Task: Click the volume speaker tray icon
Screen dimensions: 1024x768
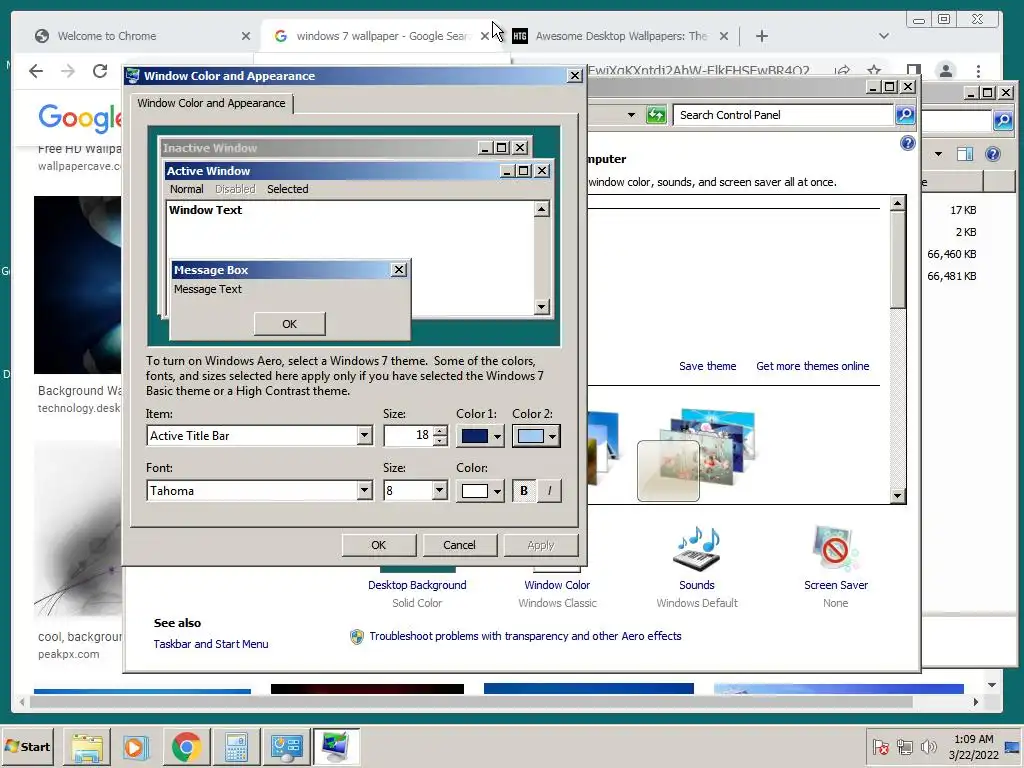Action: pyautogui.click(x=928, y=747)
